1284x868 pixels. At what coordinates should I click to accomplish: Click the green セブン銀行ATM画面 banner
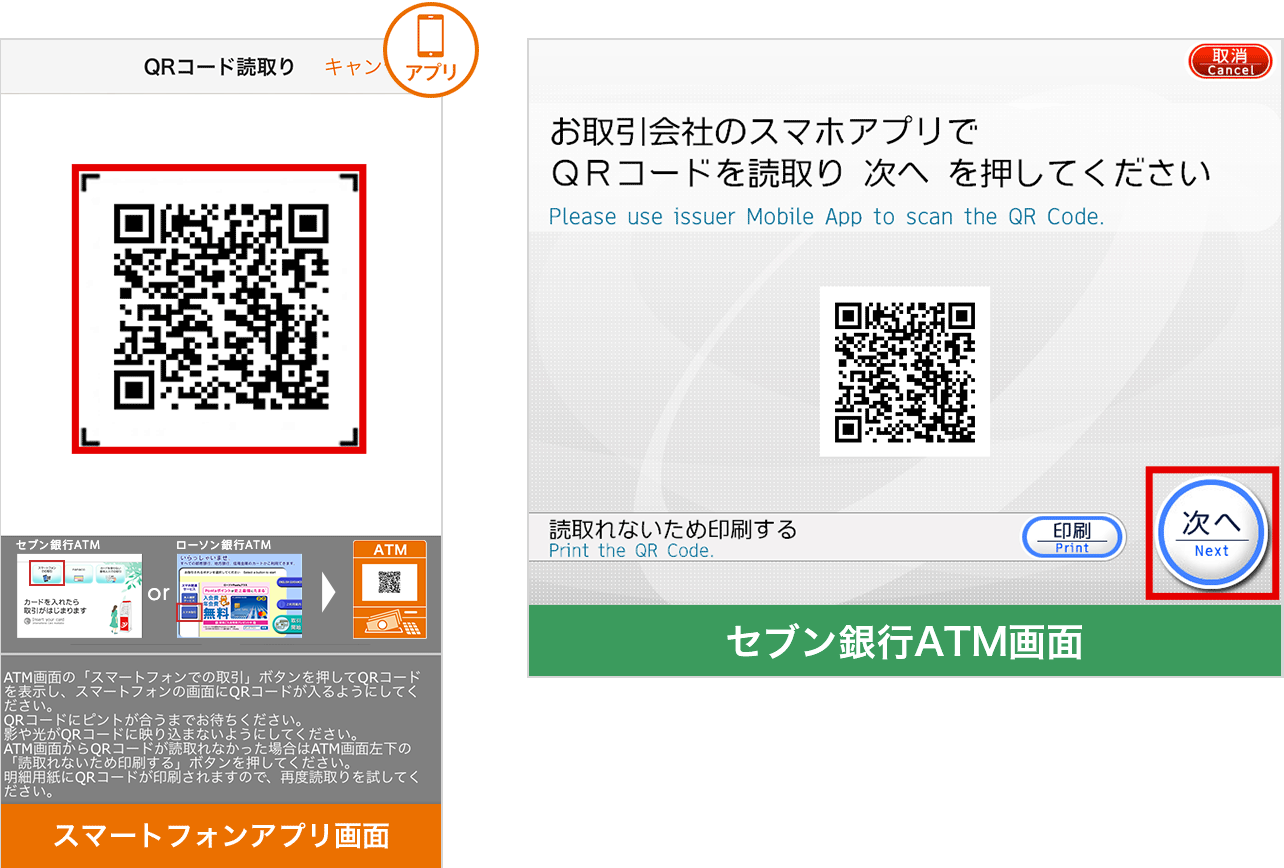point(903,640)
